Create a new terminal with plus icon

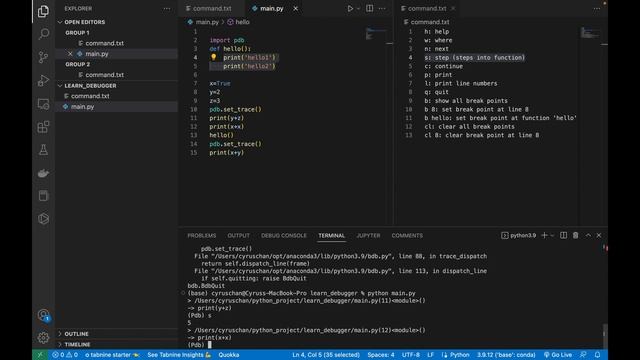[x=544, y=235]
